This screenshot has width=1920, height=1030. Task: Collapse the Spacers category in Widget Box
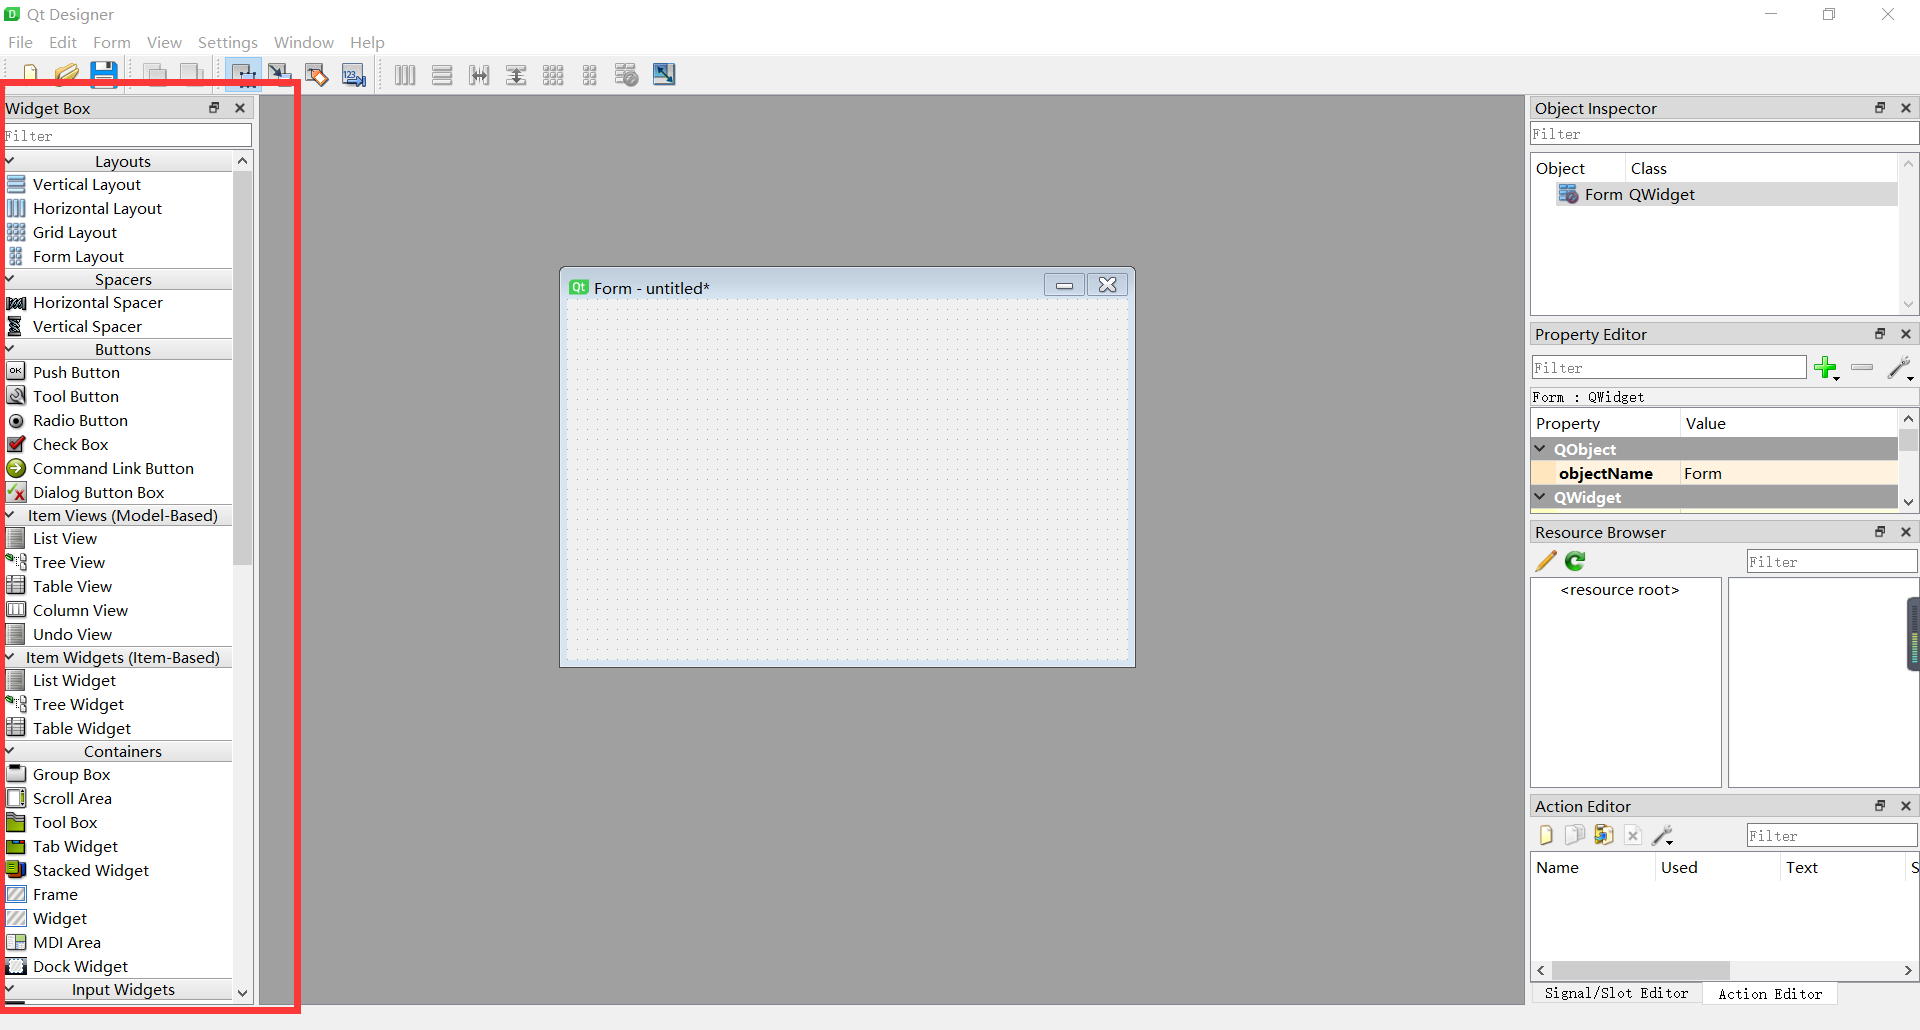pos(10,279)
